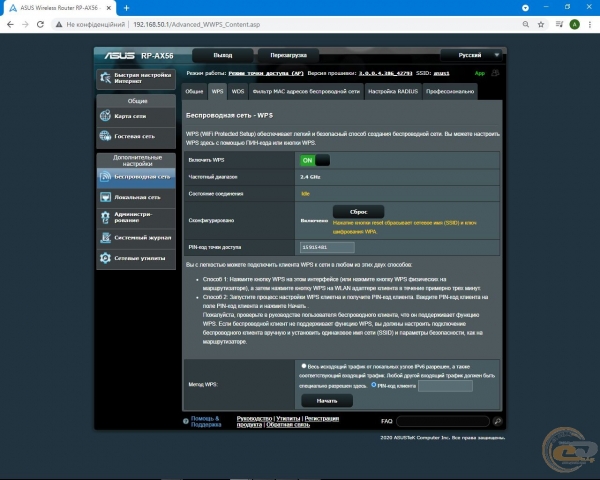Click the Начать start button
The width and height of the screenshot is (600, 480).
pos(327,401)
